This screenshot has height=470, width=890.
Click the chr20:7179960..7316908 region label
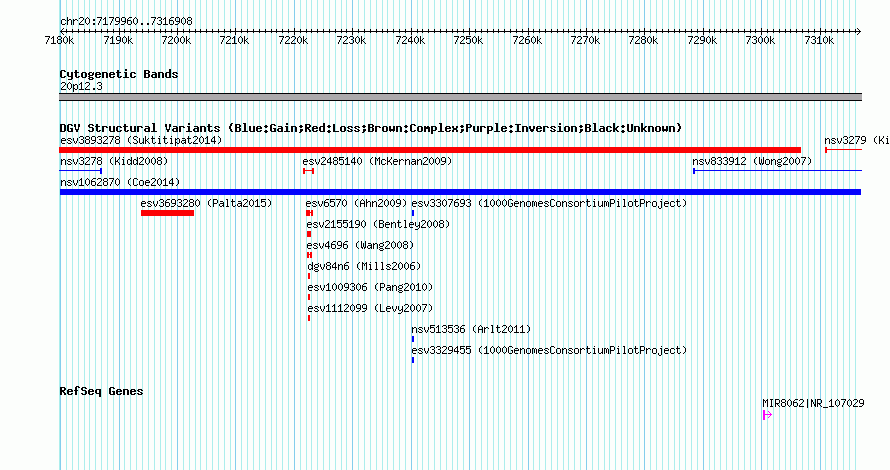coord(126,21)
